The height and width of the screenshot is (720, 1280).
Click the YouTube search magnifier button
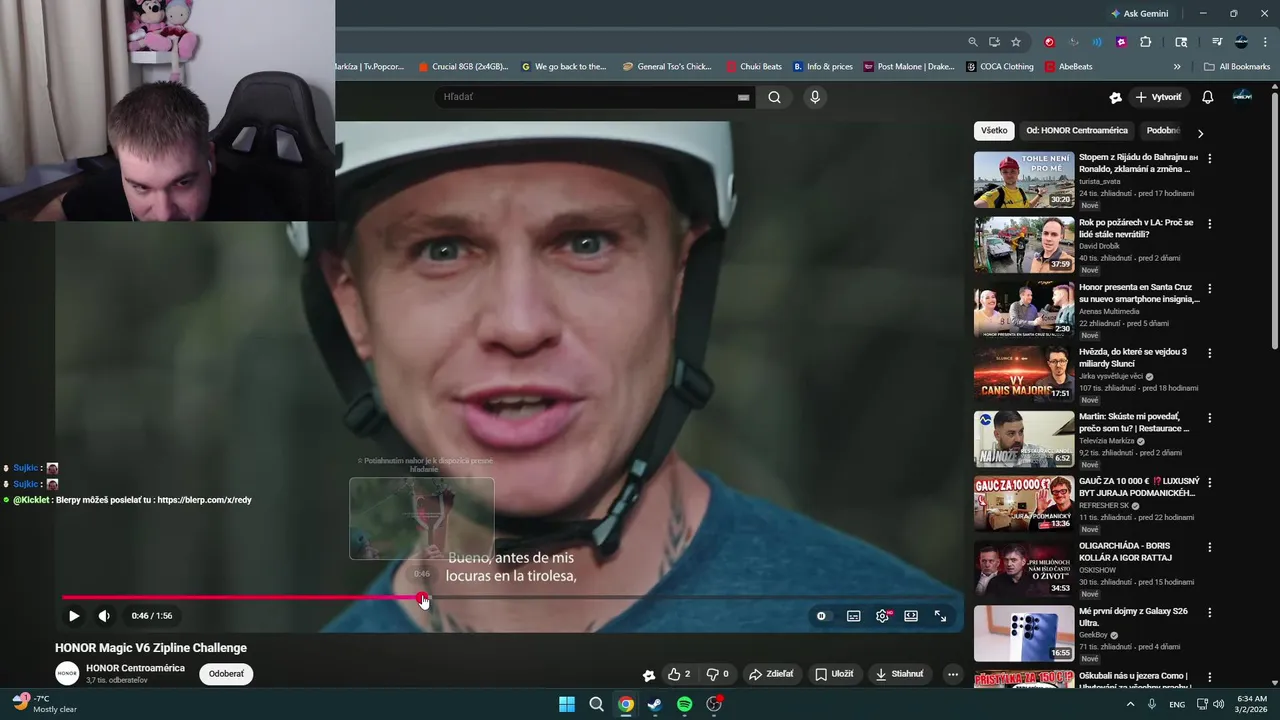click(775, 97)
